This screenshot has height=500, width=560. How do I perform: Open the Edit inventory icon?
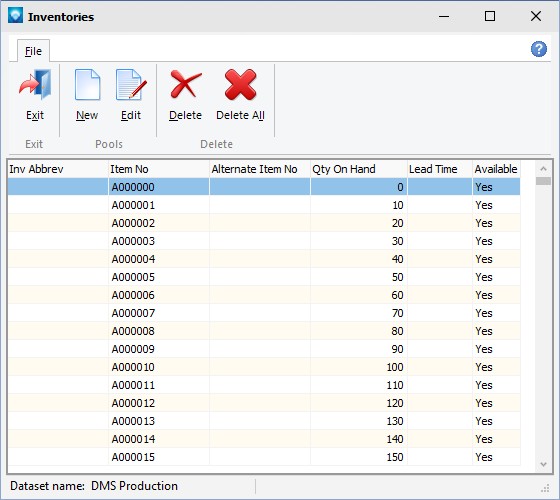tap(131, 85)
